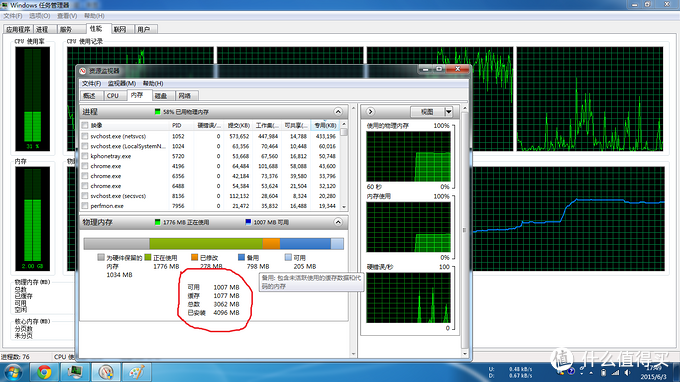Launch Chrome from the taskbar
The image size is (680, 382).
tap(44, 372)
